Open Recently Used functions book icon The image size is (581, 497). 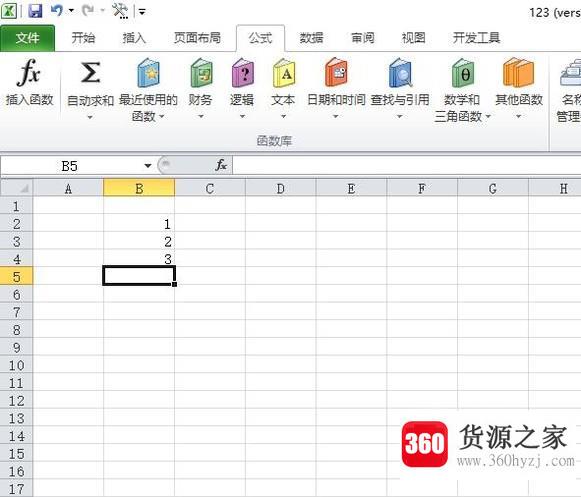point(148,73)
